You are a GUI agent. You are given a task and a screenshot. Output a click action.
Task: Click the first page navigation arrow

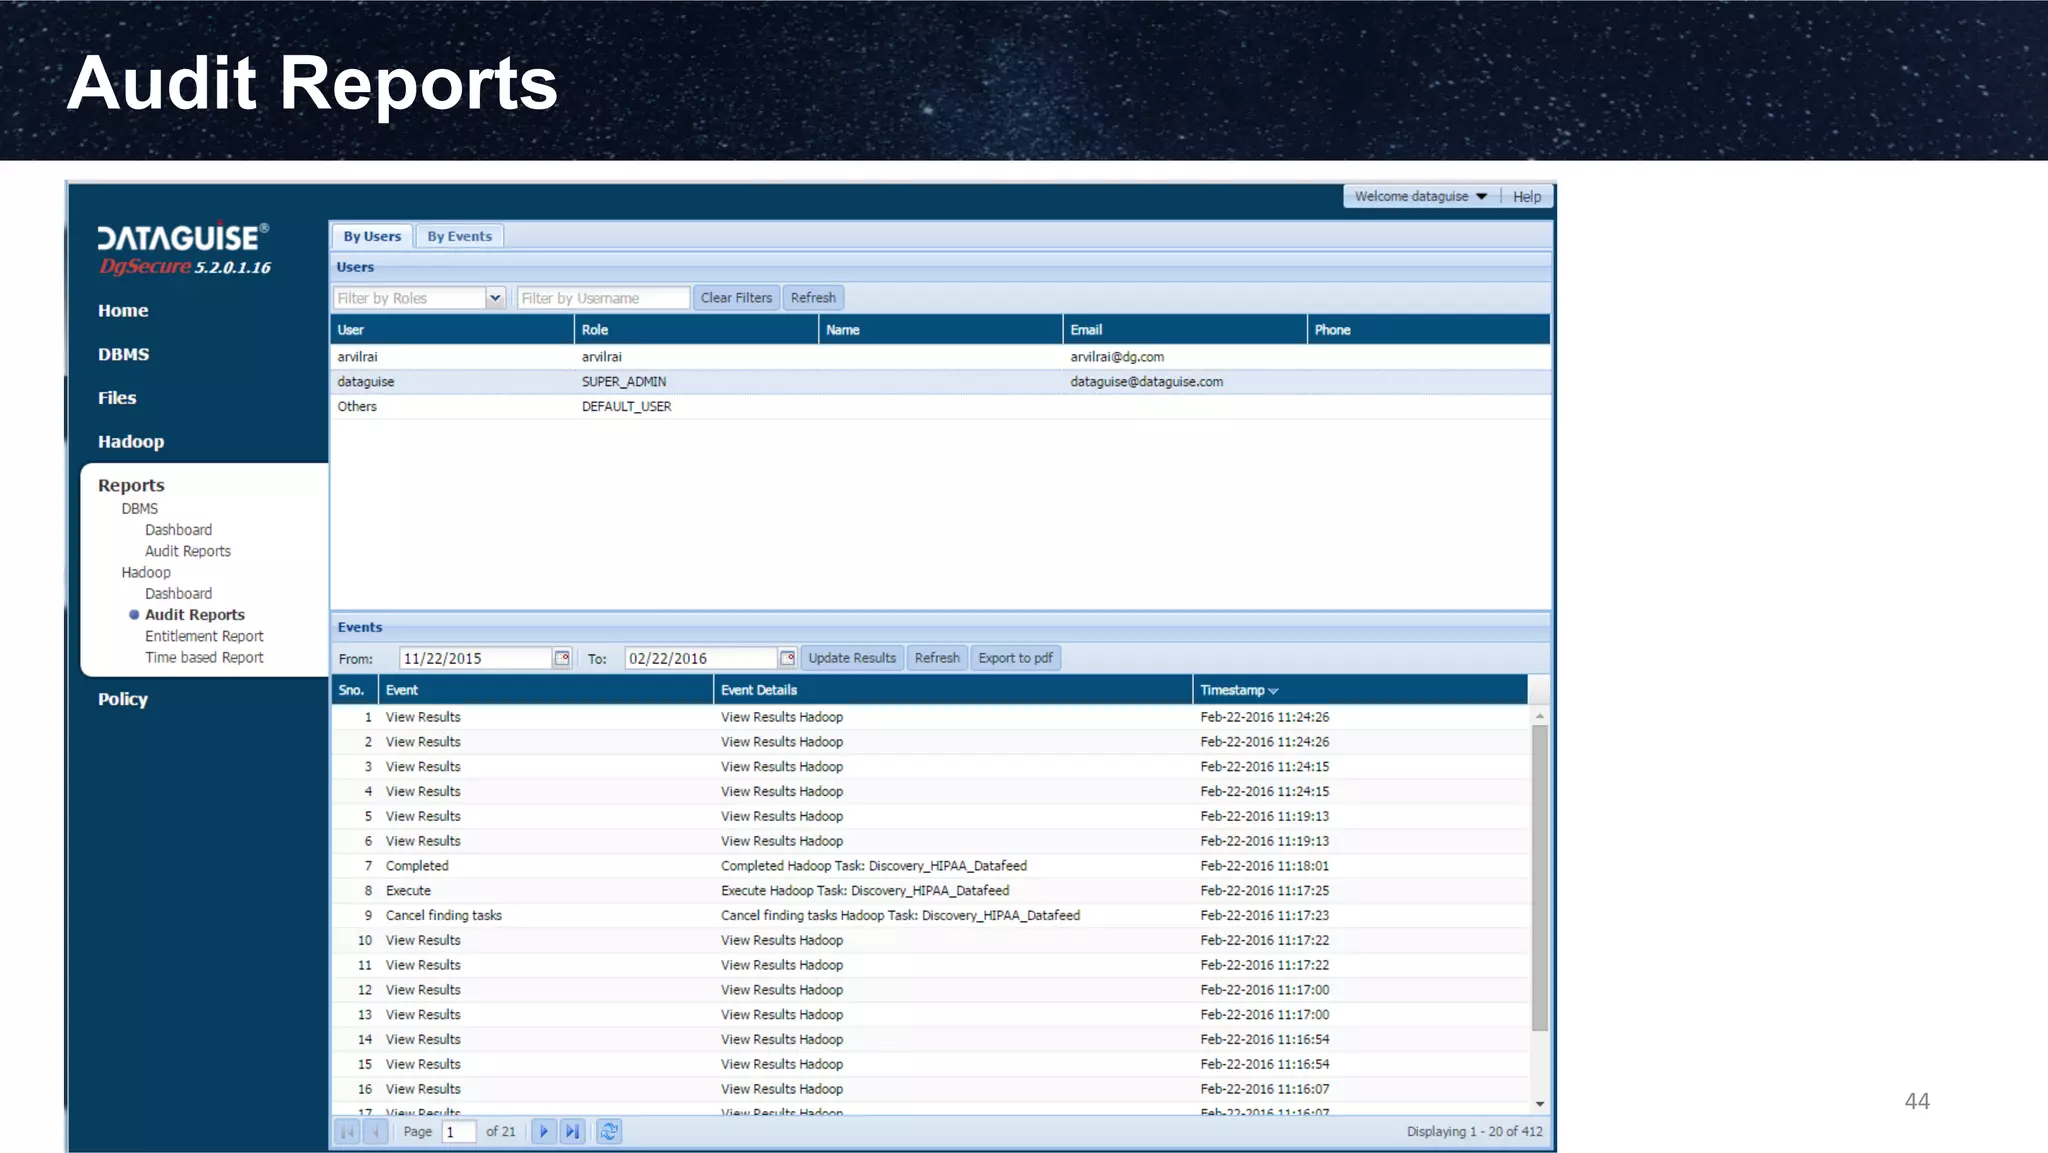pos(347,1131)
